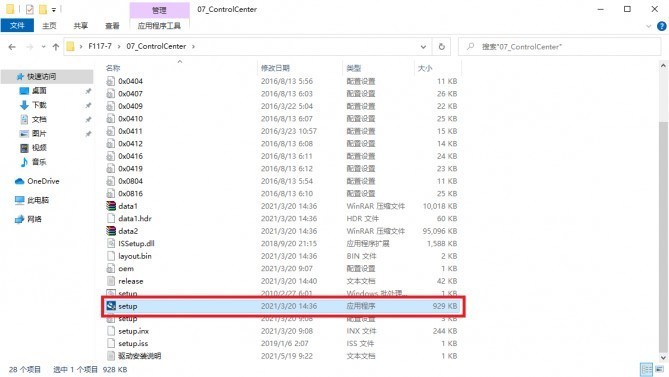Open the 应用程序工具 ribbon tab

coord(159,26)
